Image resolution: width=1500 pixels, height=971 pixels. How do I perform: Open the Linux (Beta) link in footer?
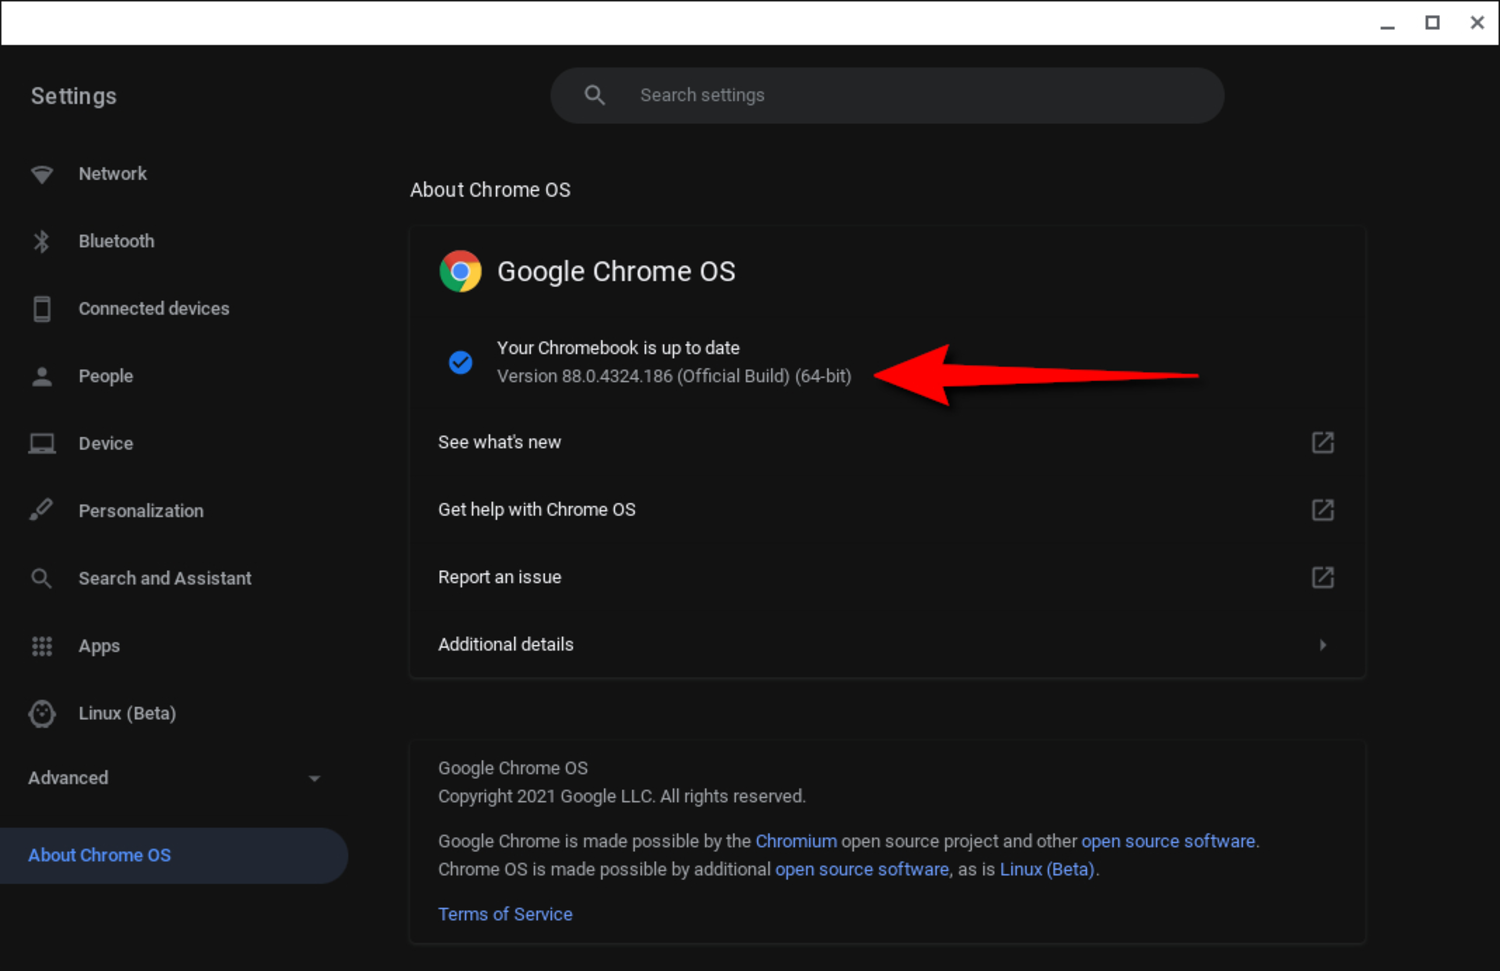click(1047, 869)
